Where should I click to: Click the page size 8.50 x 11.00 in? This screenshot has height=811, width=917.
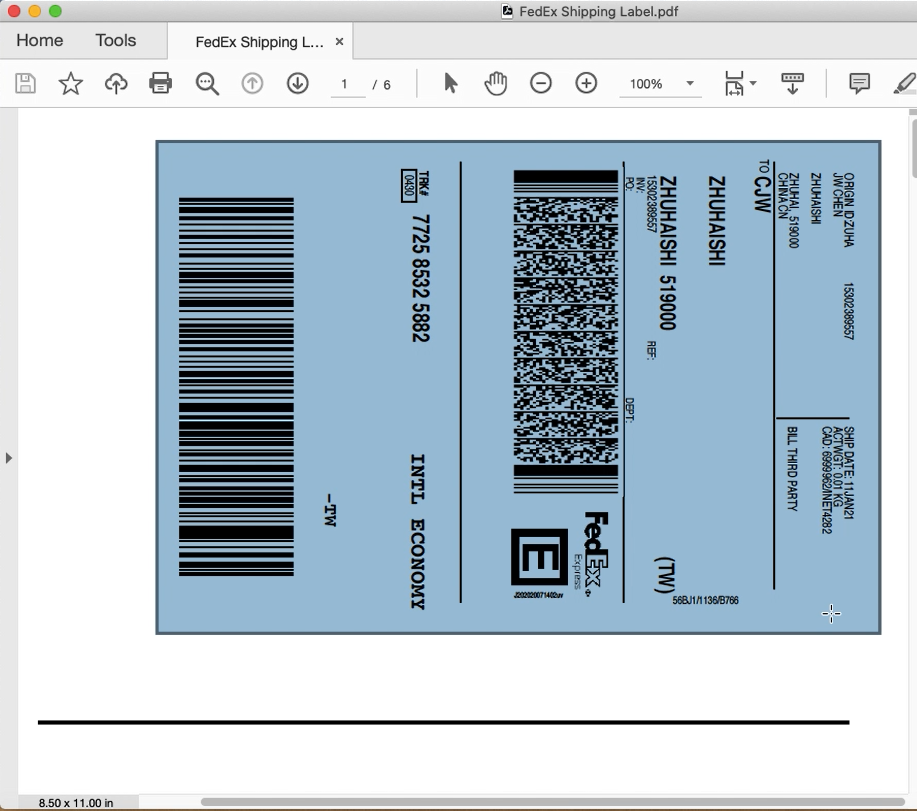click(x=76, y=803)
